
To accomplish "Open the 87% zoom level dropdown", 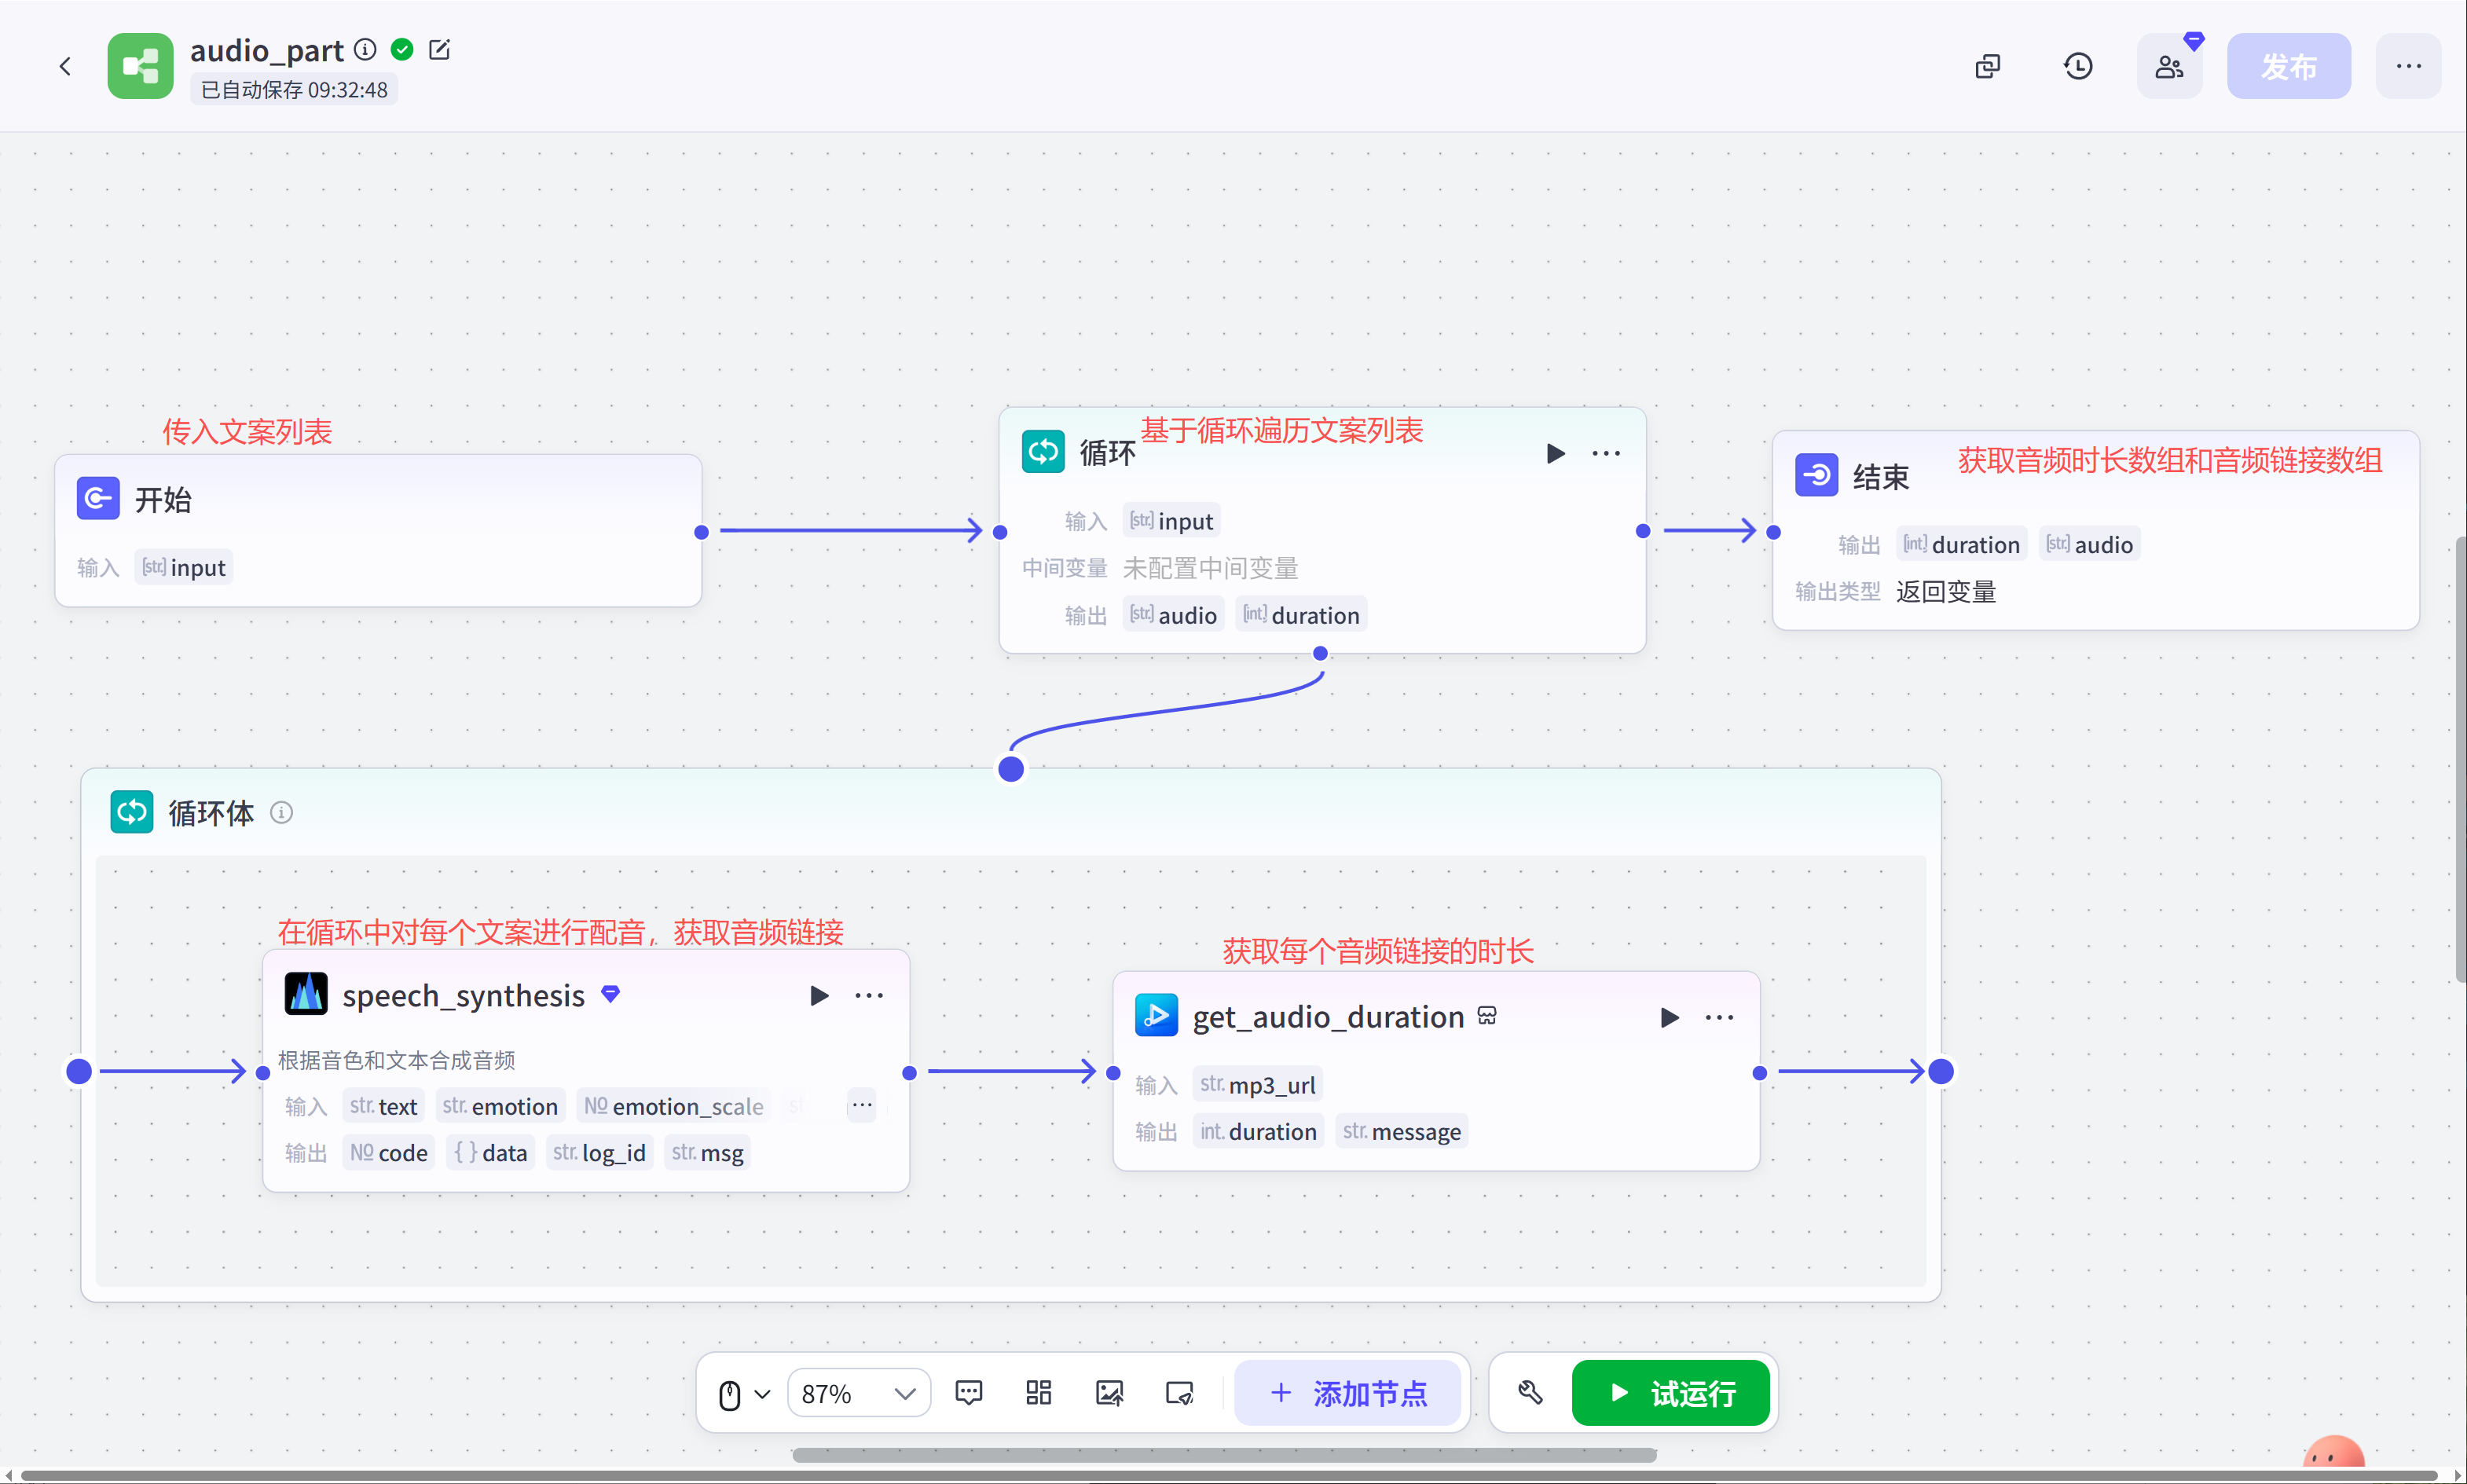I will 859,1393.
